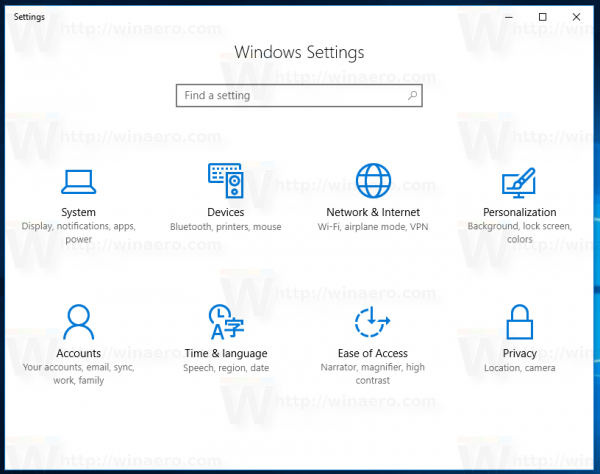The height and width of the screenshot is (474, 600).
Task: Minimize the Settings window
Action: coord(509,17)
